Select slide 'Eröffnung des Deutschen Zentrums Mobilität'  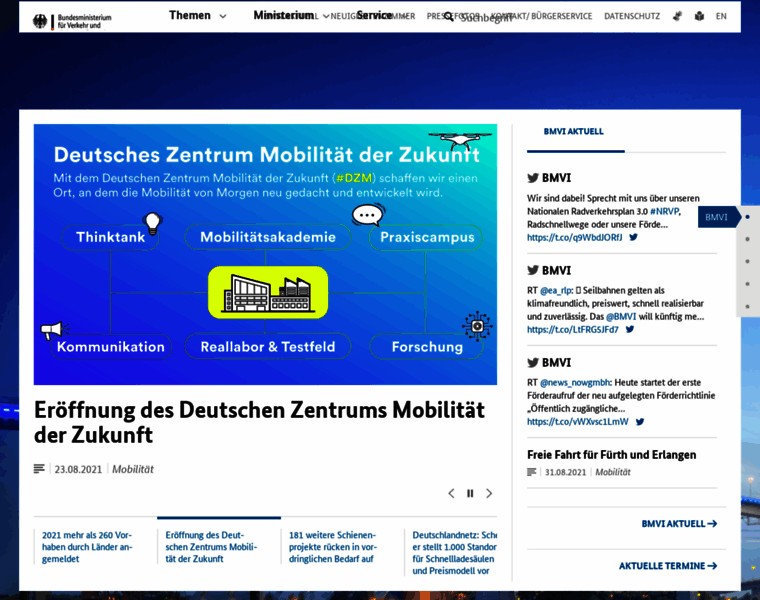click(x=211, y=547)
